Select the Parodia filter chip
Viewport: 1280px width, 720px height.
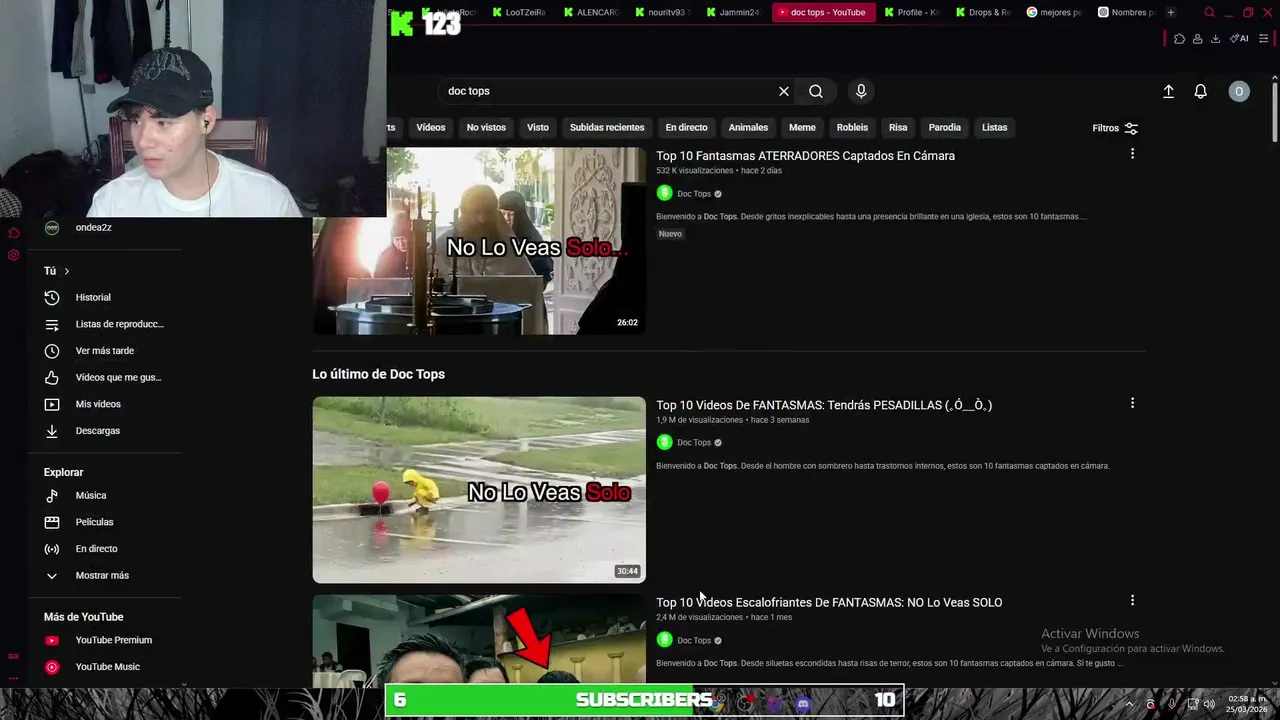coord(944,127)
